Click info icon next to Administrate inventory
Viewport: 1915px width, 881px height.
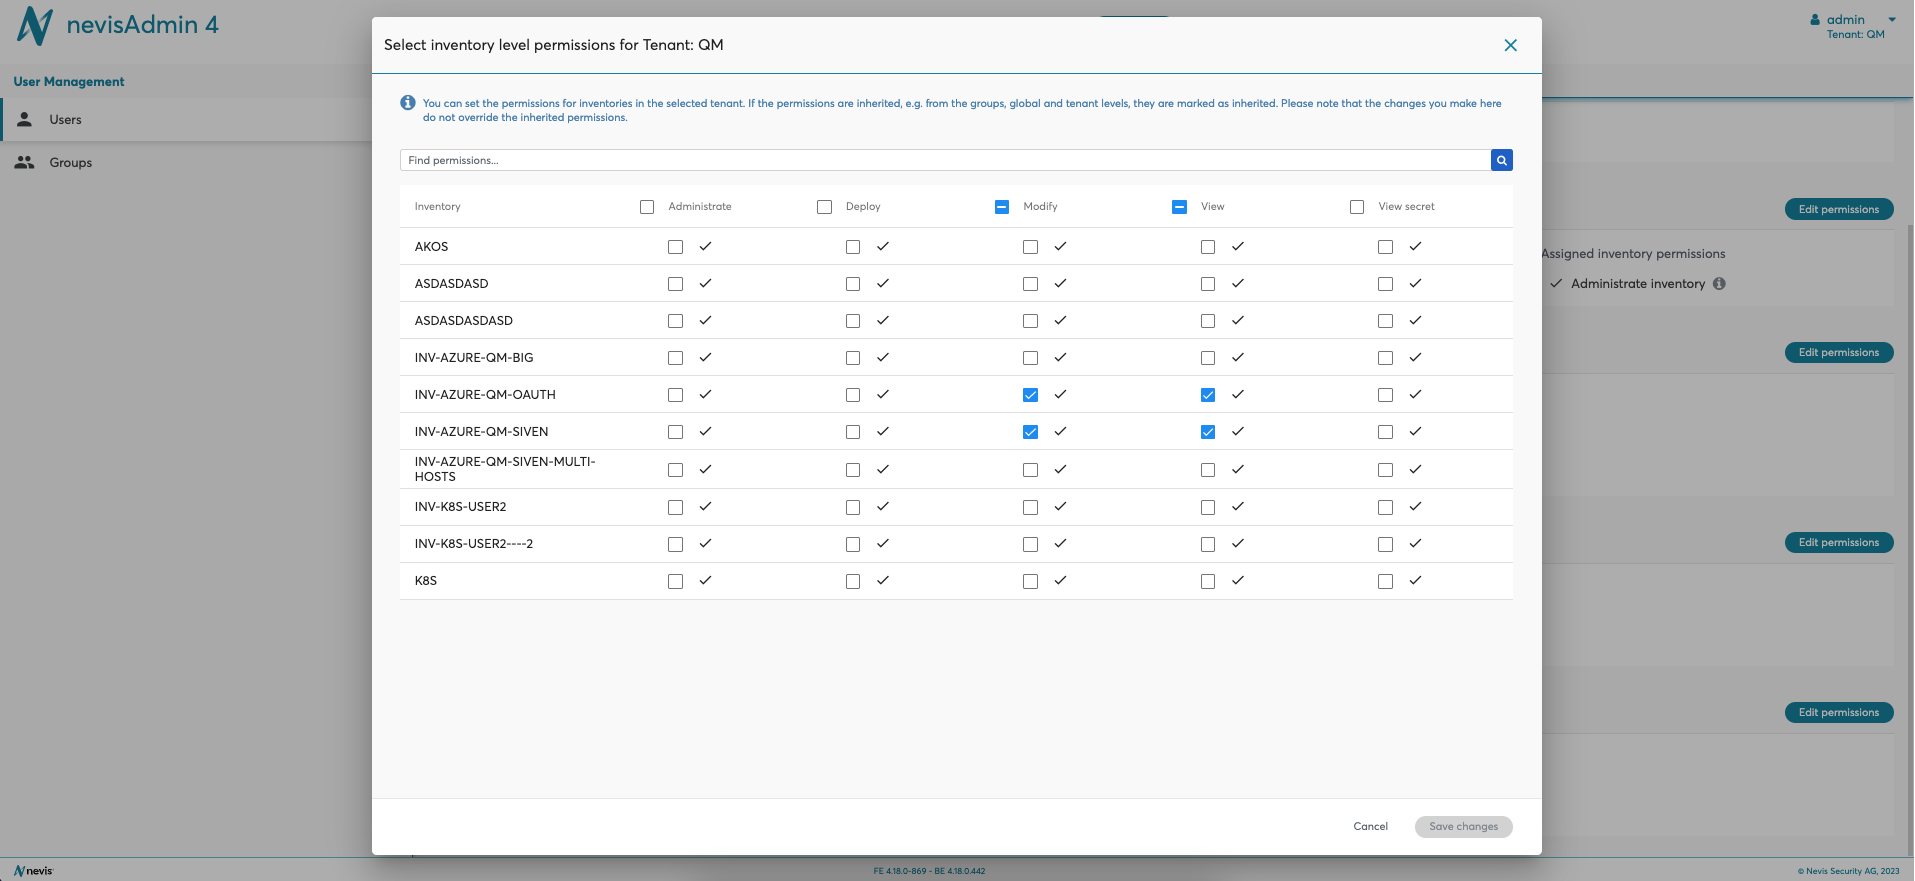(x=1719, y=284)
